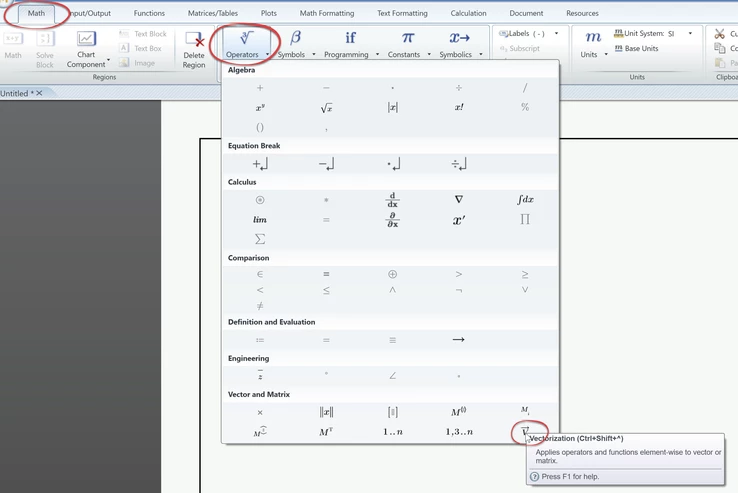Insert the symbolic evaluation arrow operator
The image size is (738, 493).
click(459, 339)
